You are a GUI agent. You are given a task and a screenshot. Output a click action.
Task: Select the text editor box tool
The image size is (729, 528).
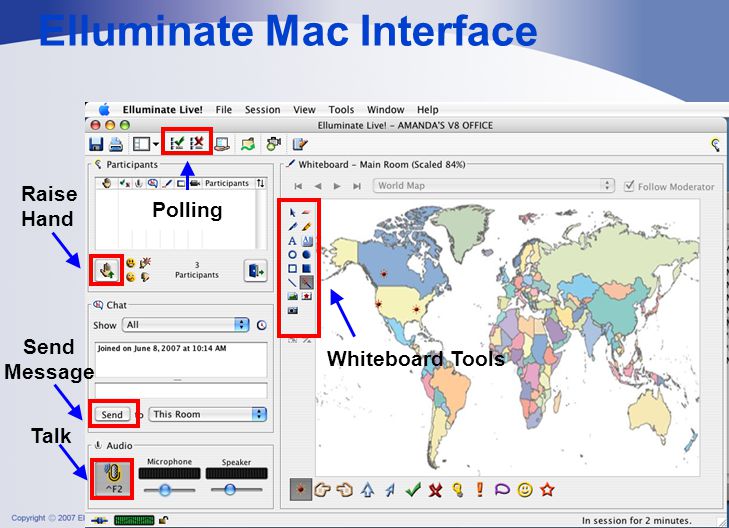point(306,241)
